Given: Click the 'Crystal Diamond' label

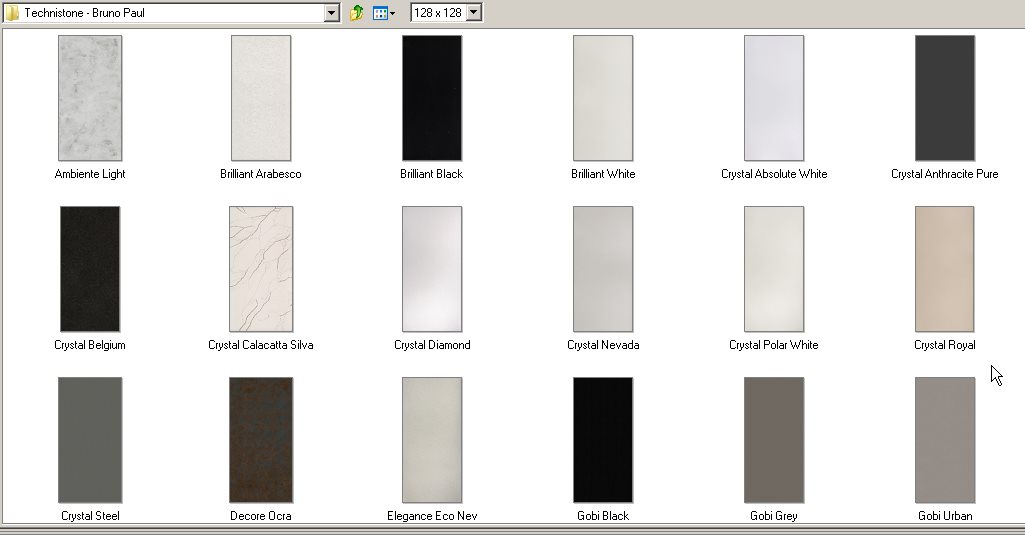Looking at the screenshot, I should [431, 345].
